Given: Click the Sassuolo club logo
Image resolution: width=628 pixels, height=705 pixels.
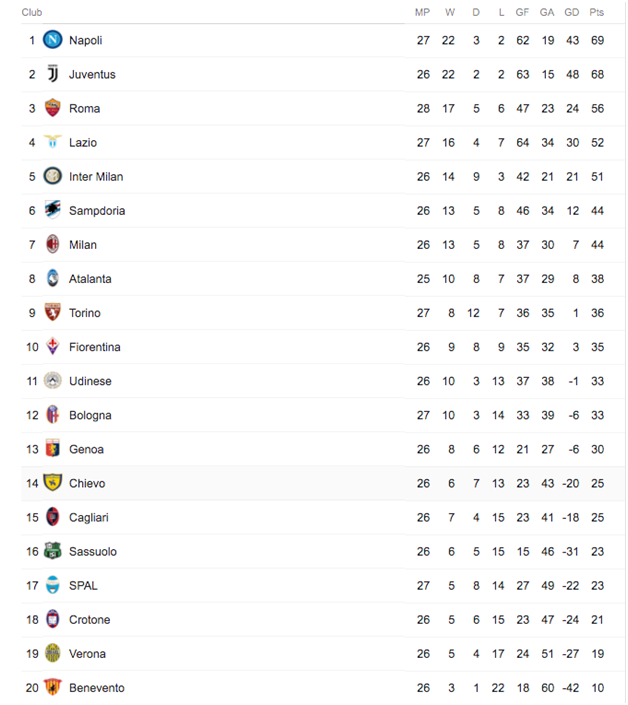Looking at the screenshot, I should (53, 551).
